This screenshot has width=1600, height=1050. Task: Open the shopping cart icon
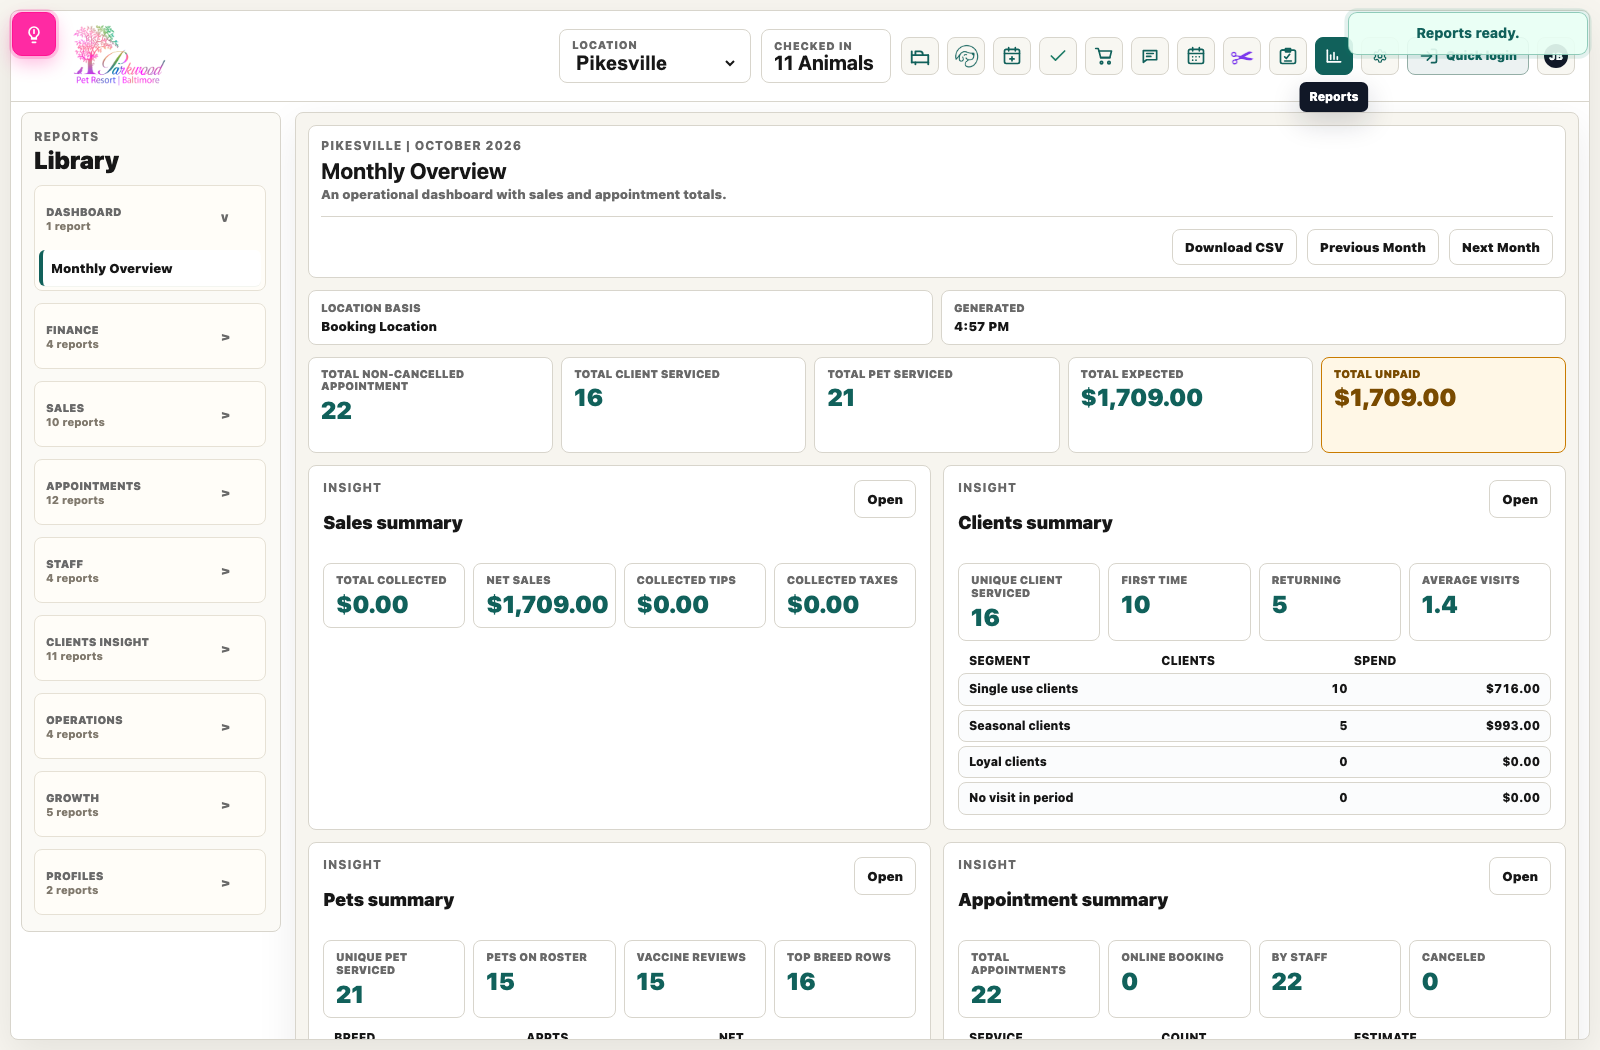[1104, 56]
